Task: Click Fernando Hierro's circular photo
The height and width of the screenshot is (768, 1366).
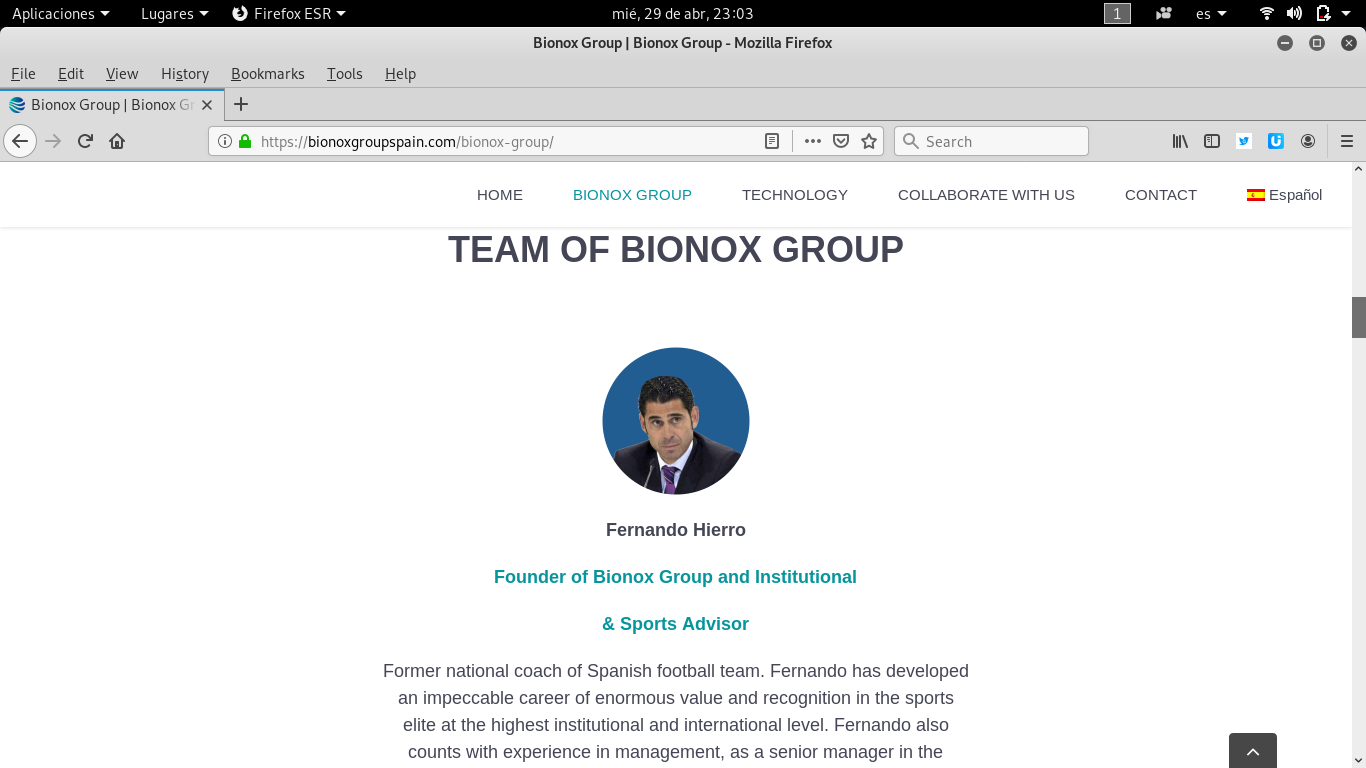Action: coord(676,421)
